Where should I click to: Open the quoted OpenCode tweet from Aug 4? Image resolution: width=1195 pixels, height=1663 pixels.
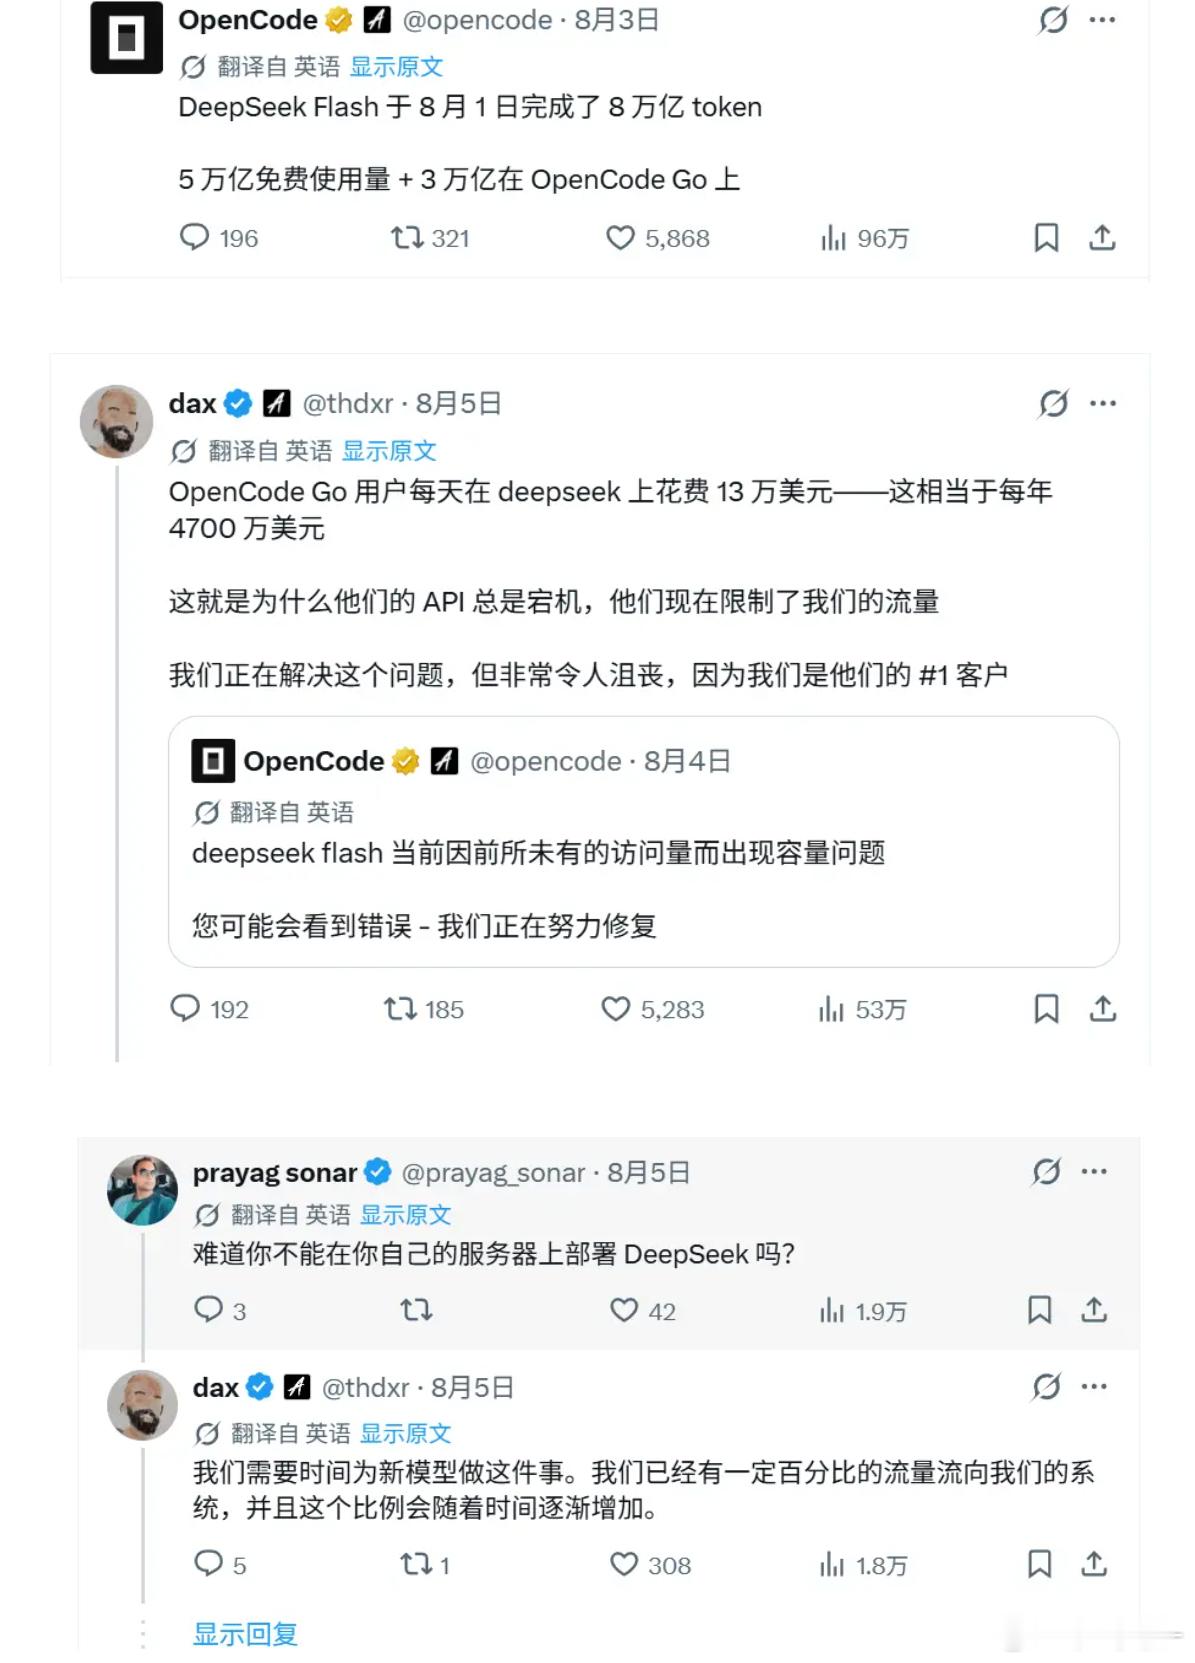(643, 841)
